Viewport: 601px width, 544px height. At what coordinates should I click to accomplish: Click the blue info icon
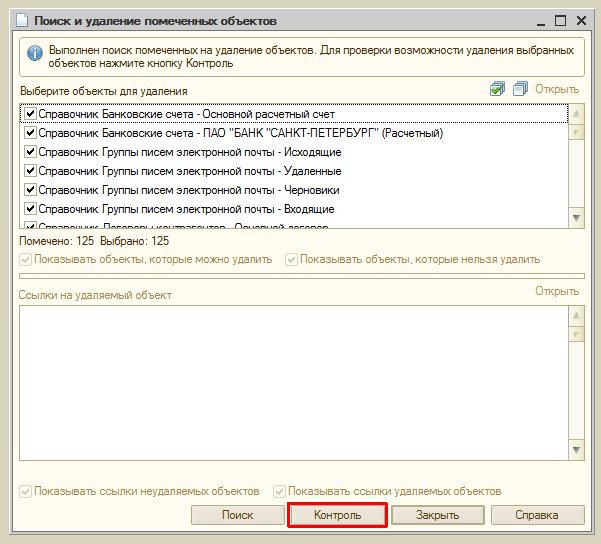34,54
